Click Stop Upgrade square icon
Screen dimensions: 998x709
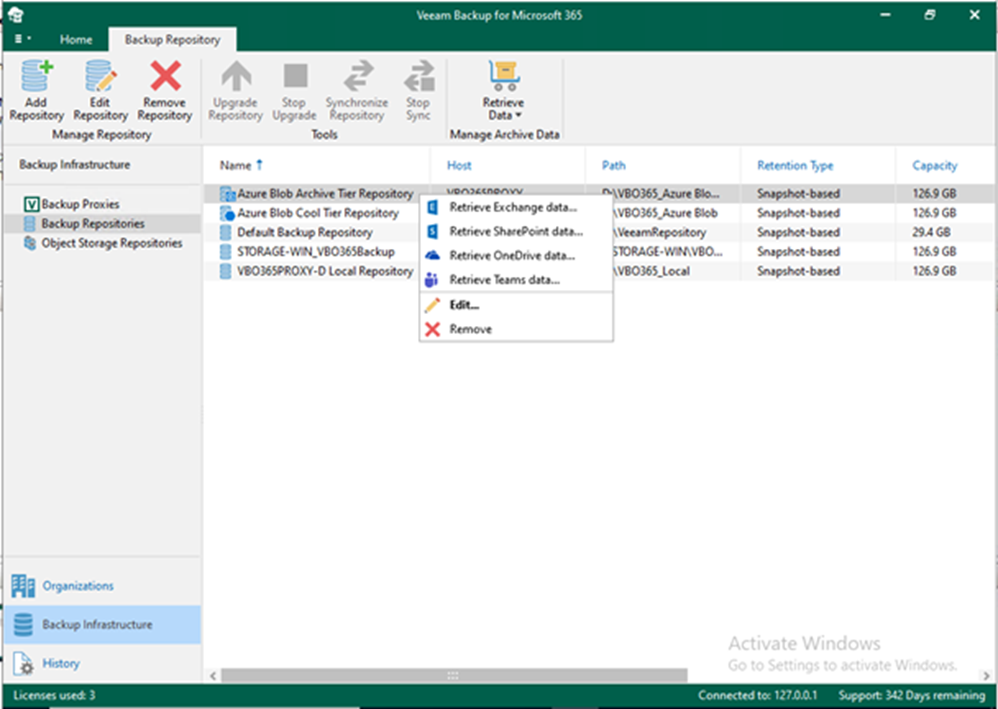pyautogui.click(x=295, y=76)
